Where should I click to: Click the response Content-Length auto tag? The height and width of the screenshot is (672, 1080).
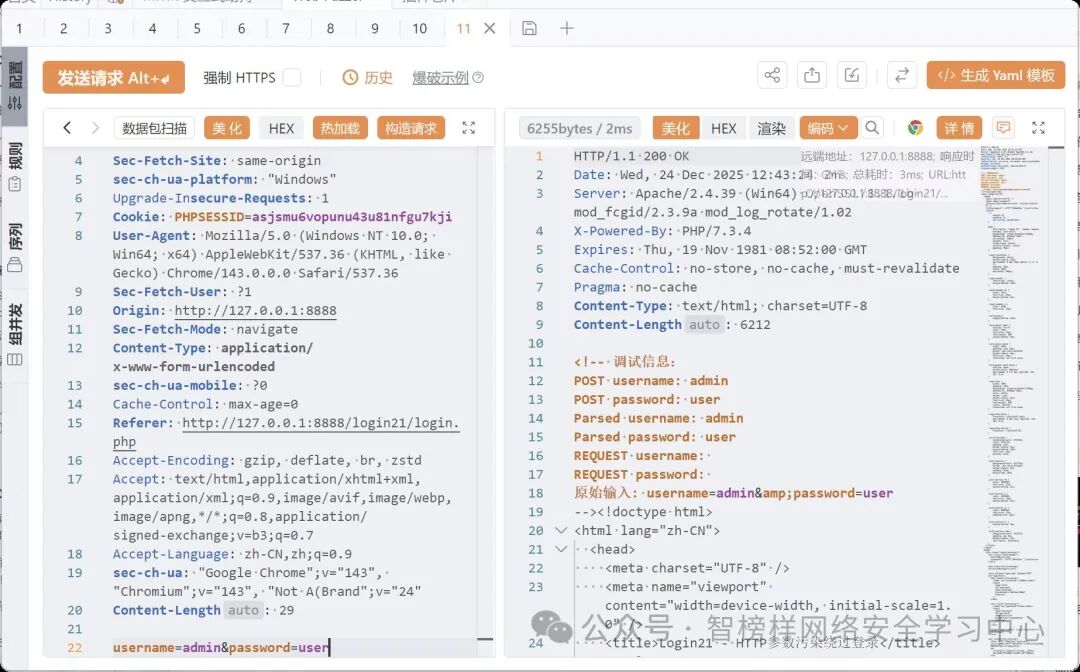pyautogui.click(x=704, y=324)
